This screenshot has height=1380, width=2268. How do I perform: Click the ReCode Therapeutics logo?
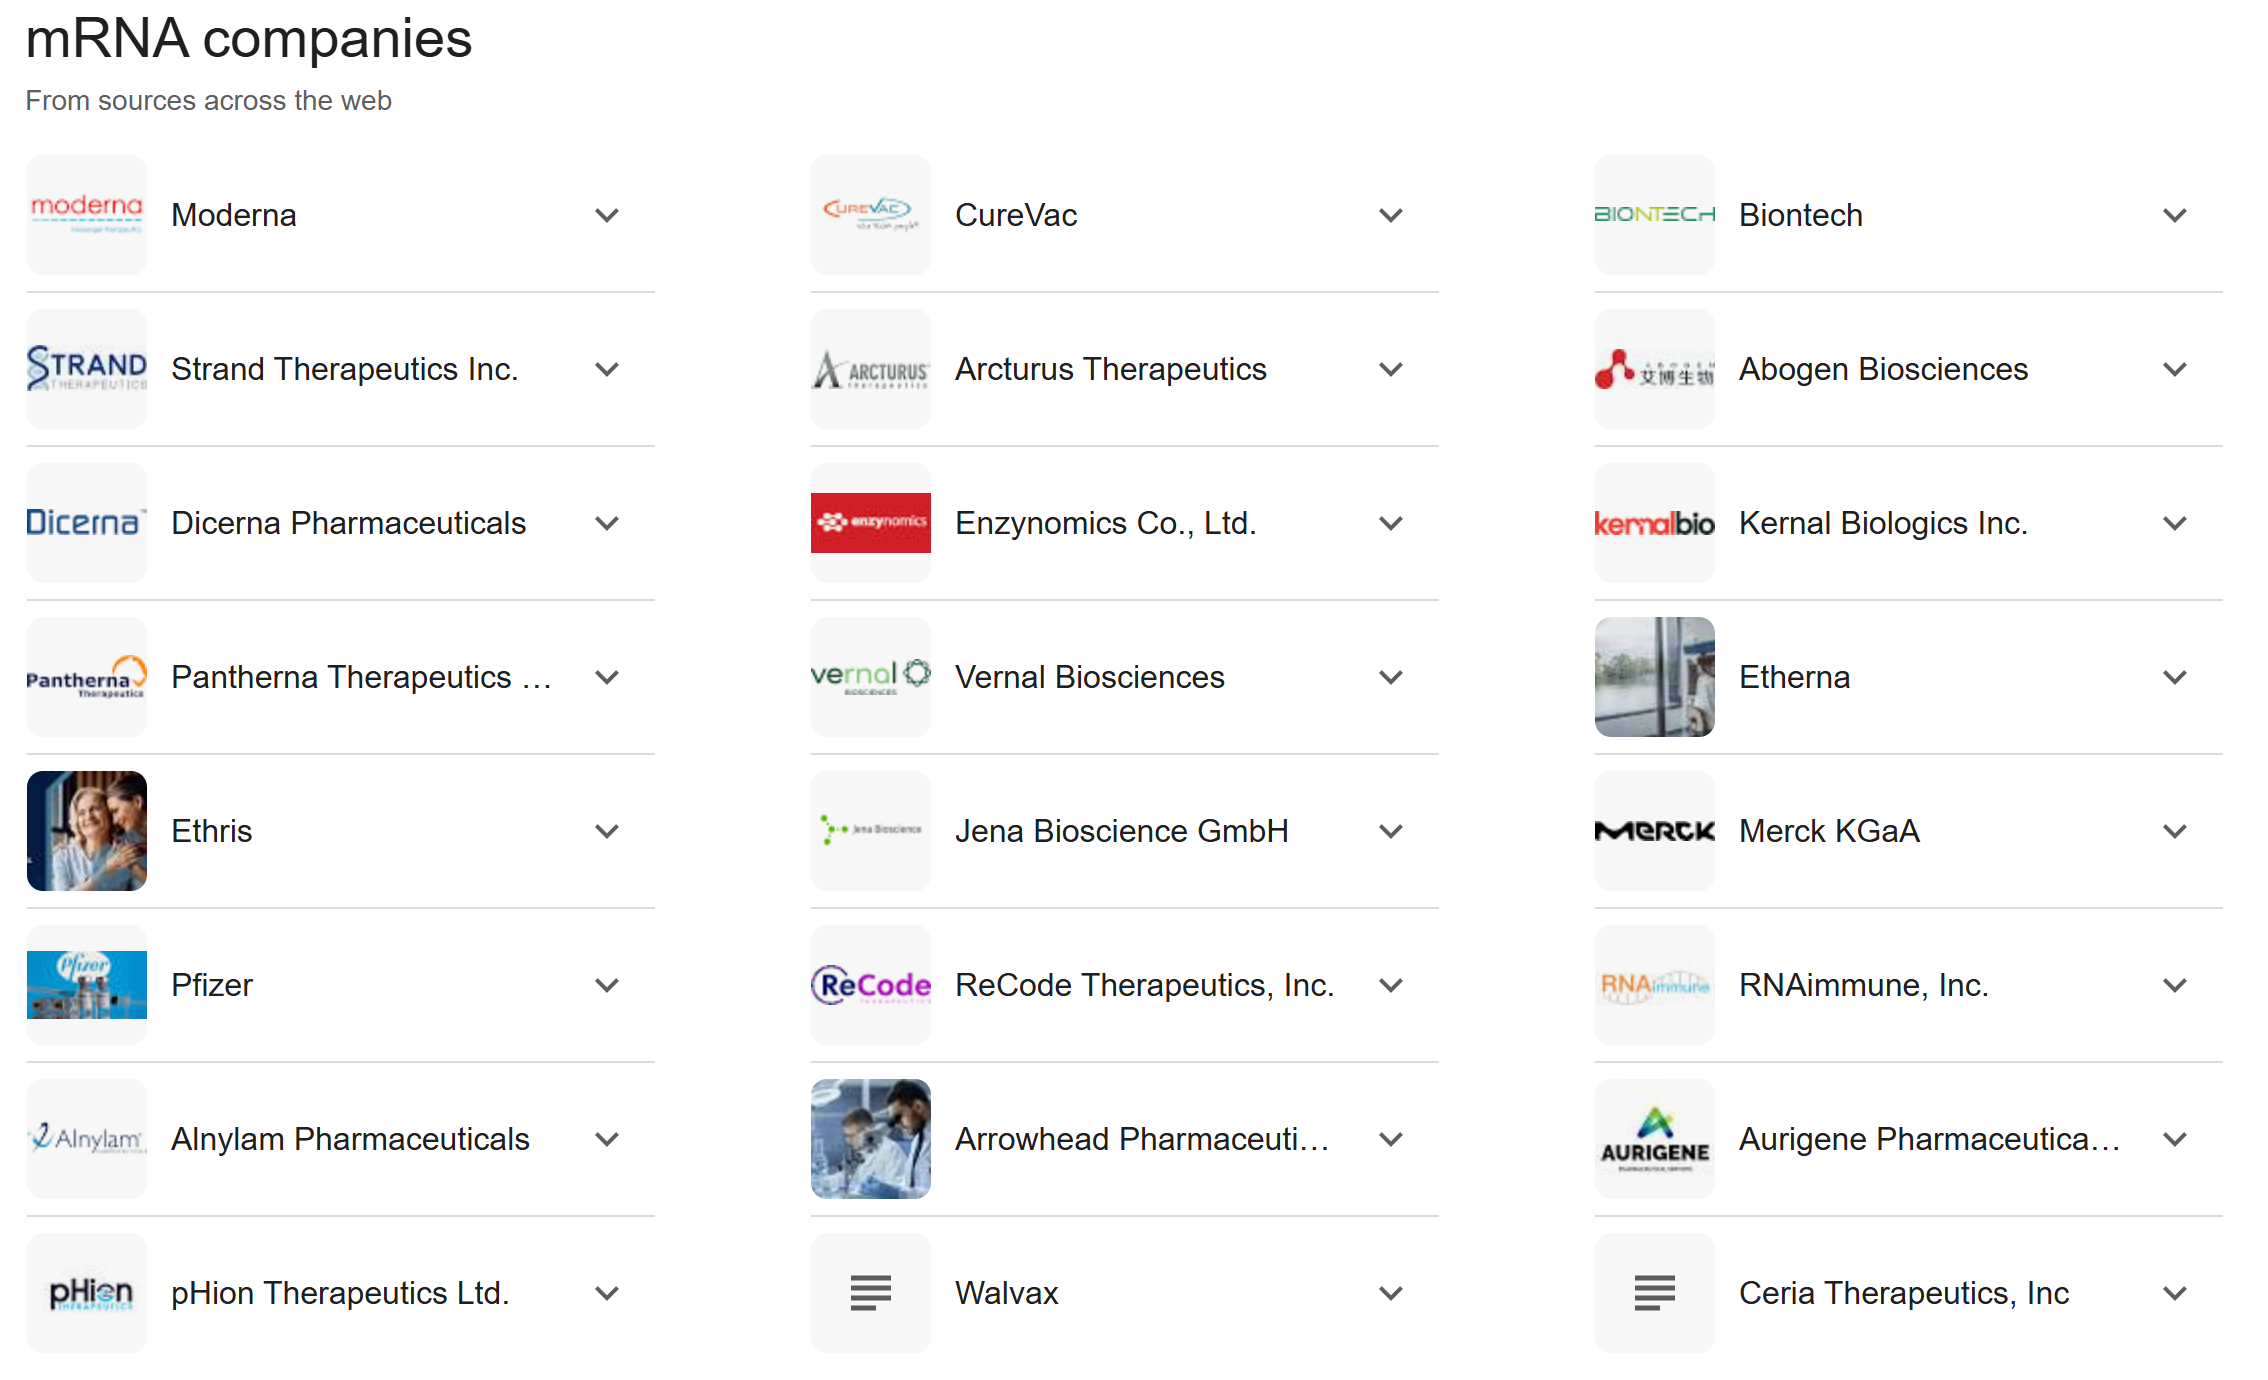[870, 985]
